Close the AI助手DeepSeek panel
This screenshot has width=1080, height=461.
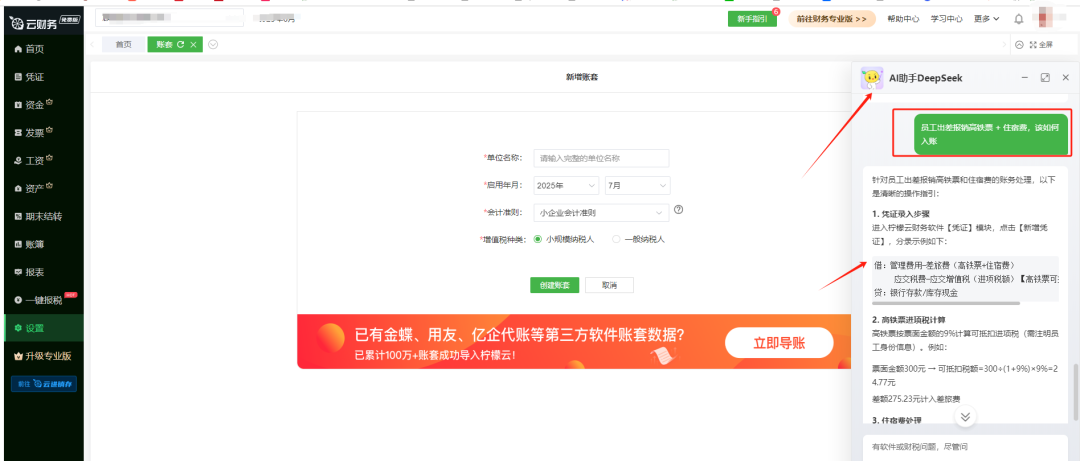click(1066, 78)
